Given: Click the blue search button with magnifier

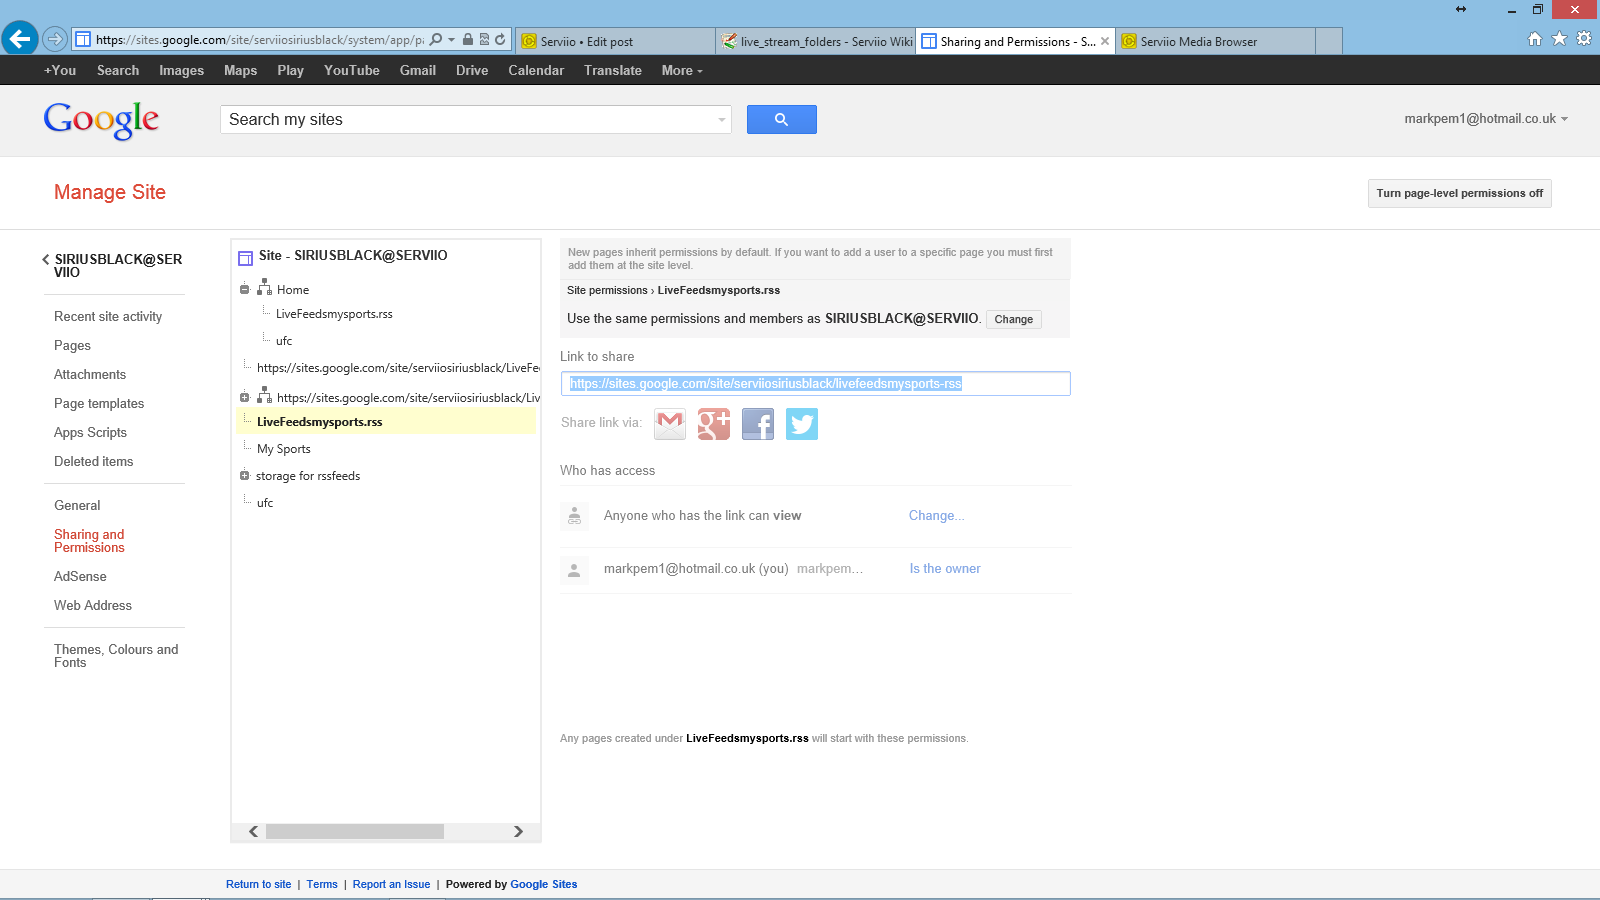Looking at the screenshot, I should 782,119.
